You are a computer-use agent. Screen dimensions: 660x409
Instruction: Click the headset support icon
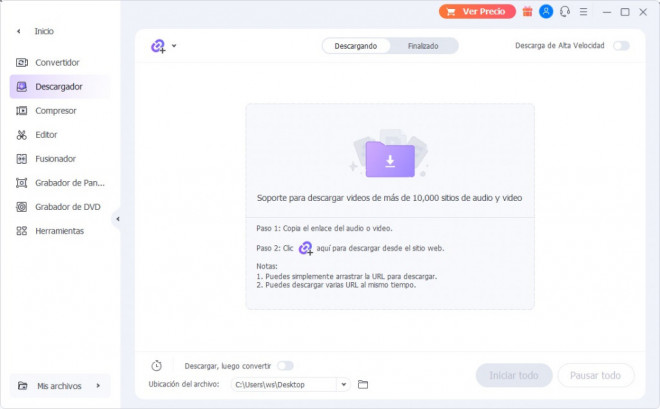pos(565,12)
